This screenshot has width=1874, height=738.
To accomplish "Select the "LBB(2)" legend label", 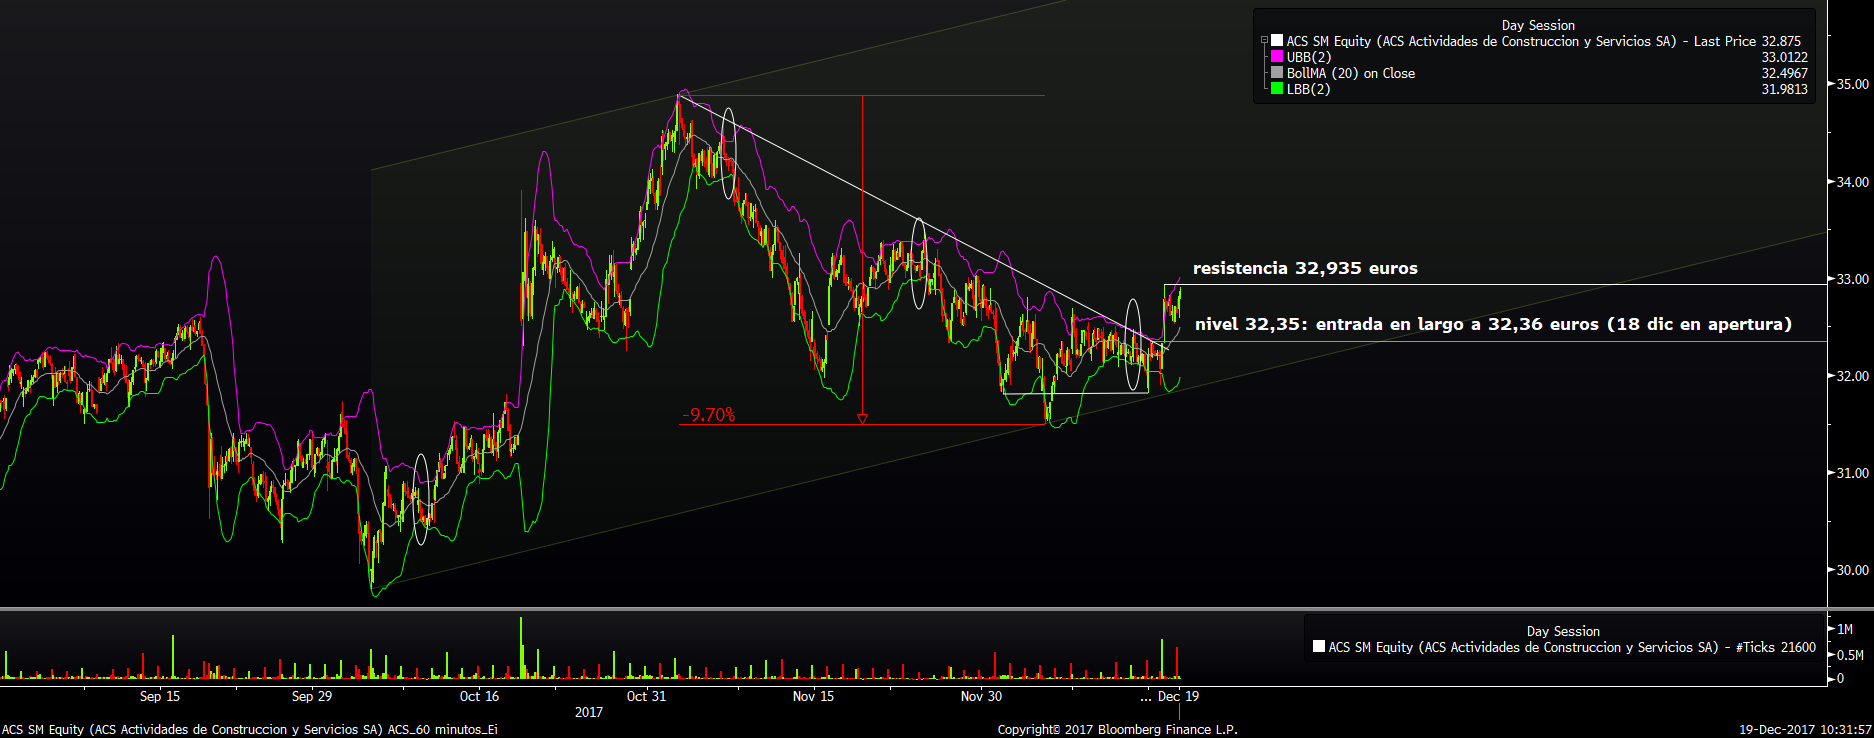I will coord(1309,89).
